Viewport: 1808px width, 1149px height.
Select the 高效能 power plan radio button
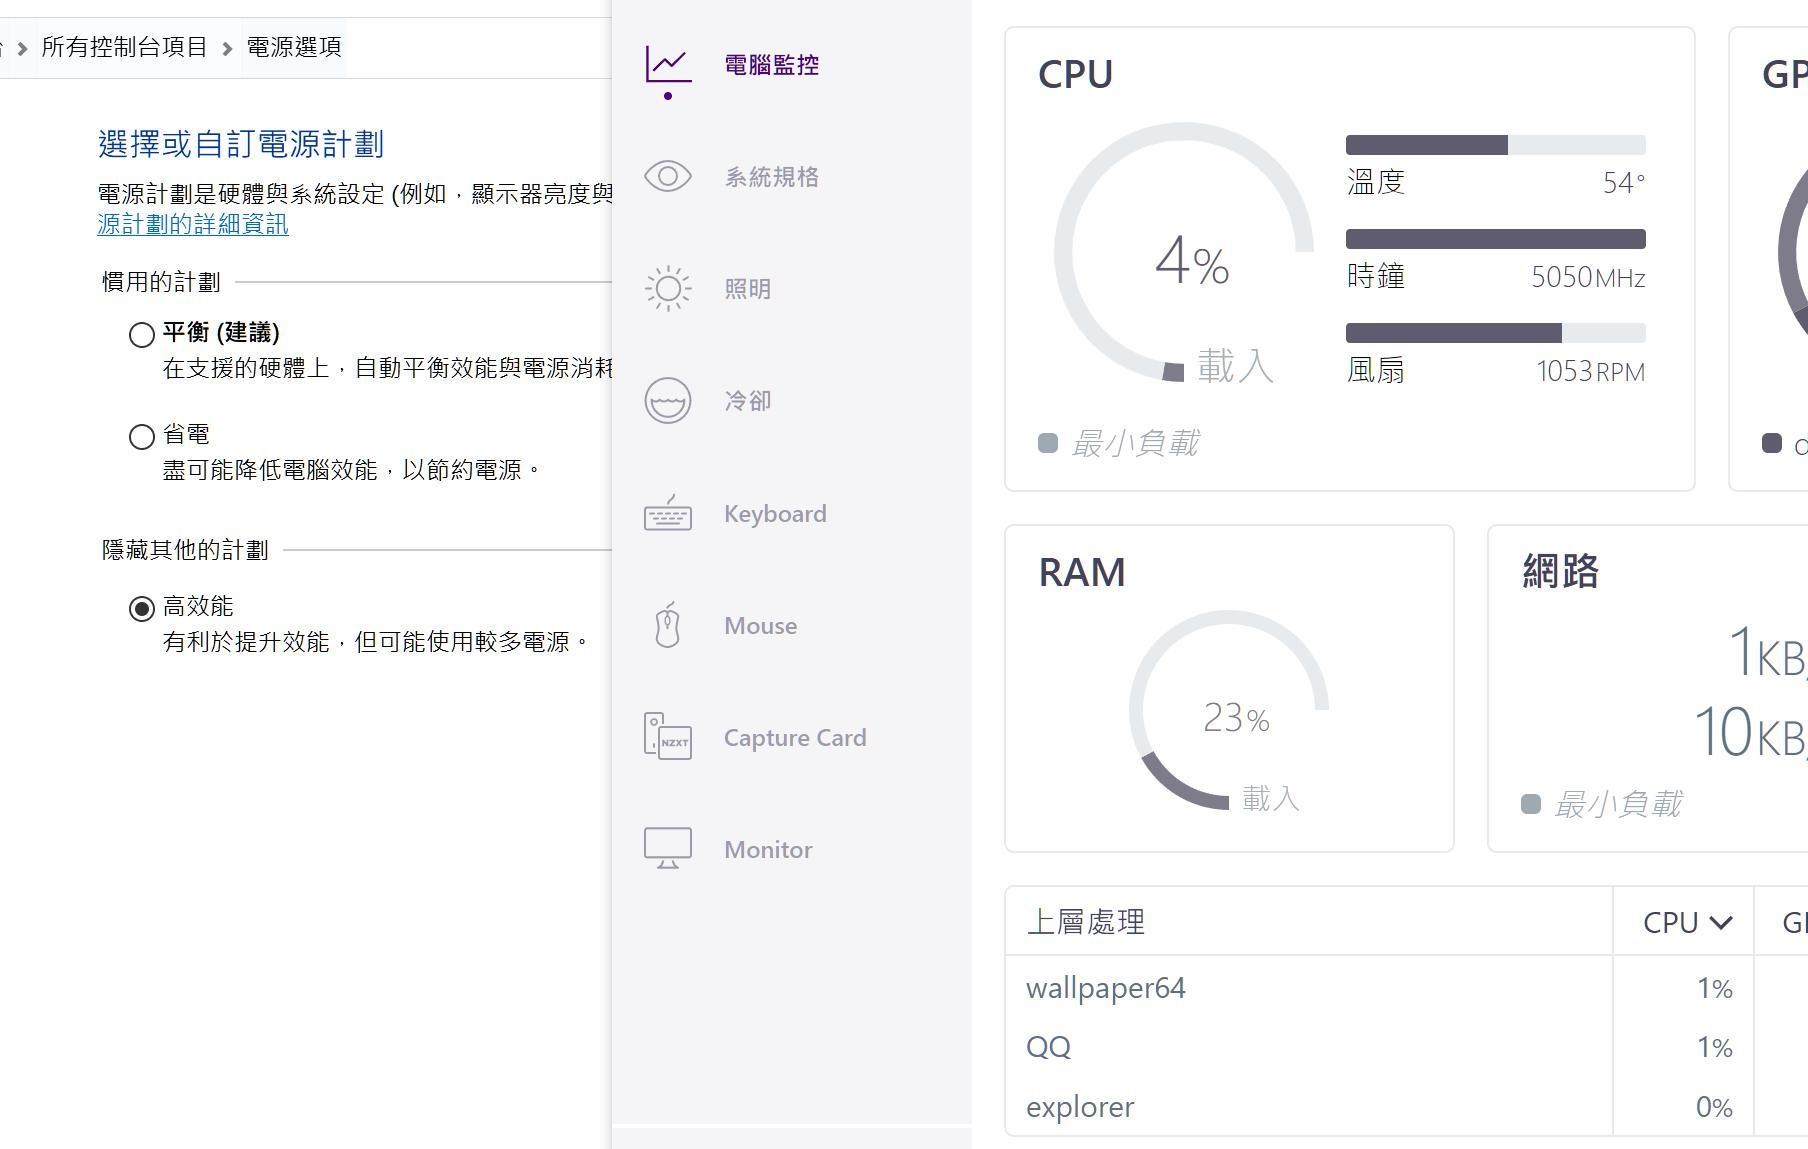[142, 608]
